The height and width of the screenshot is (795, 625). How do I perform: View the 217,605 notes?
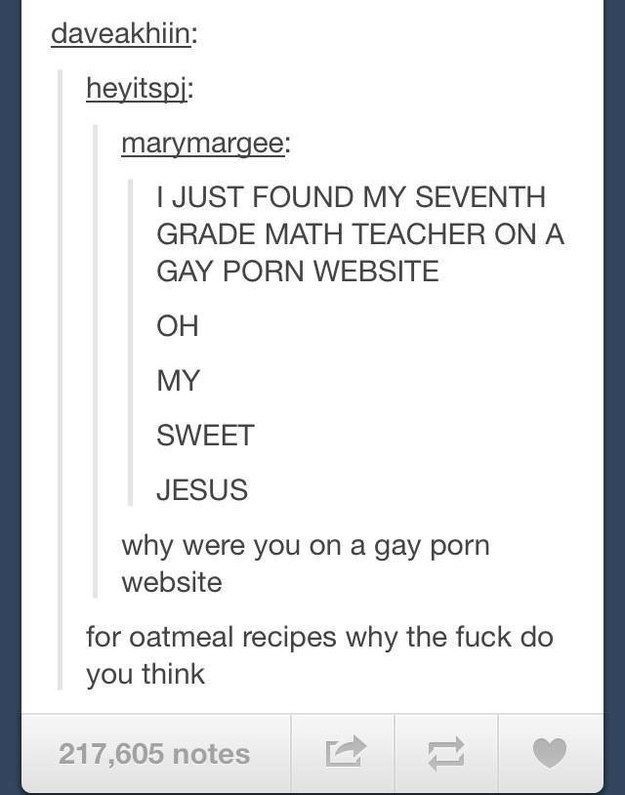click(x=154, y=753)
